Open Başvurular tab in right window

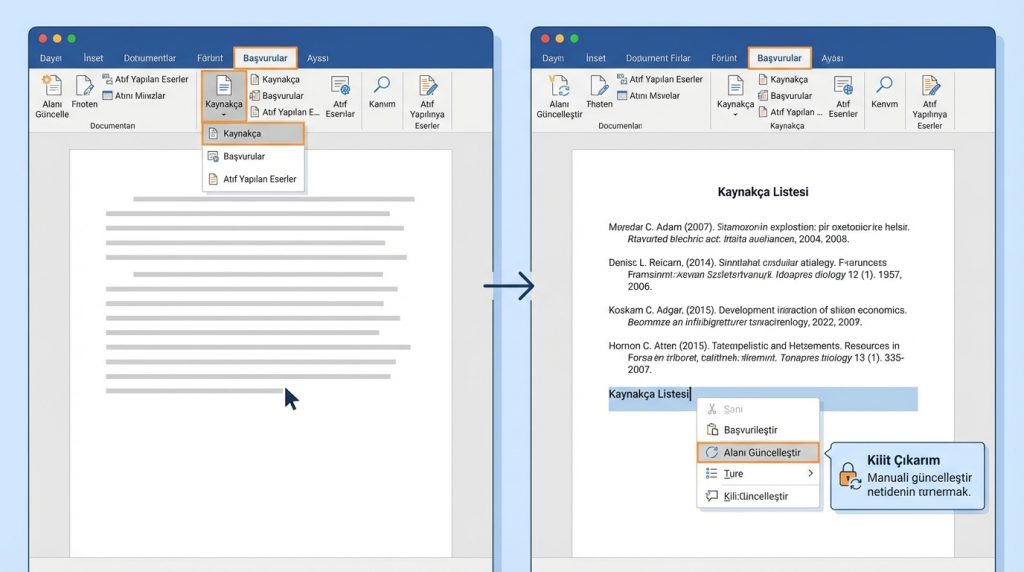click(780, 58)
